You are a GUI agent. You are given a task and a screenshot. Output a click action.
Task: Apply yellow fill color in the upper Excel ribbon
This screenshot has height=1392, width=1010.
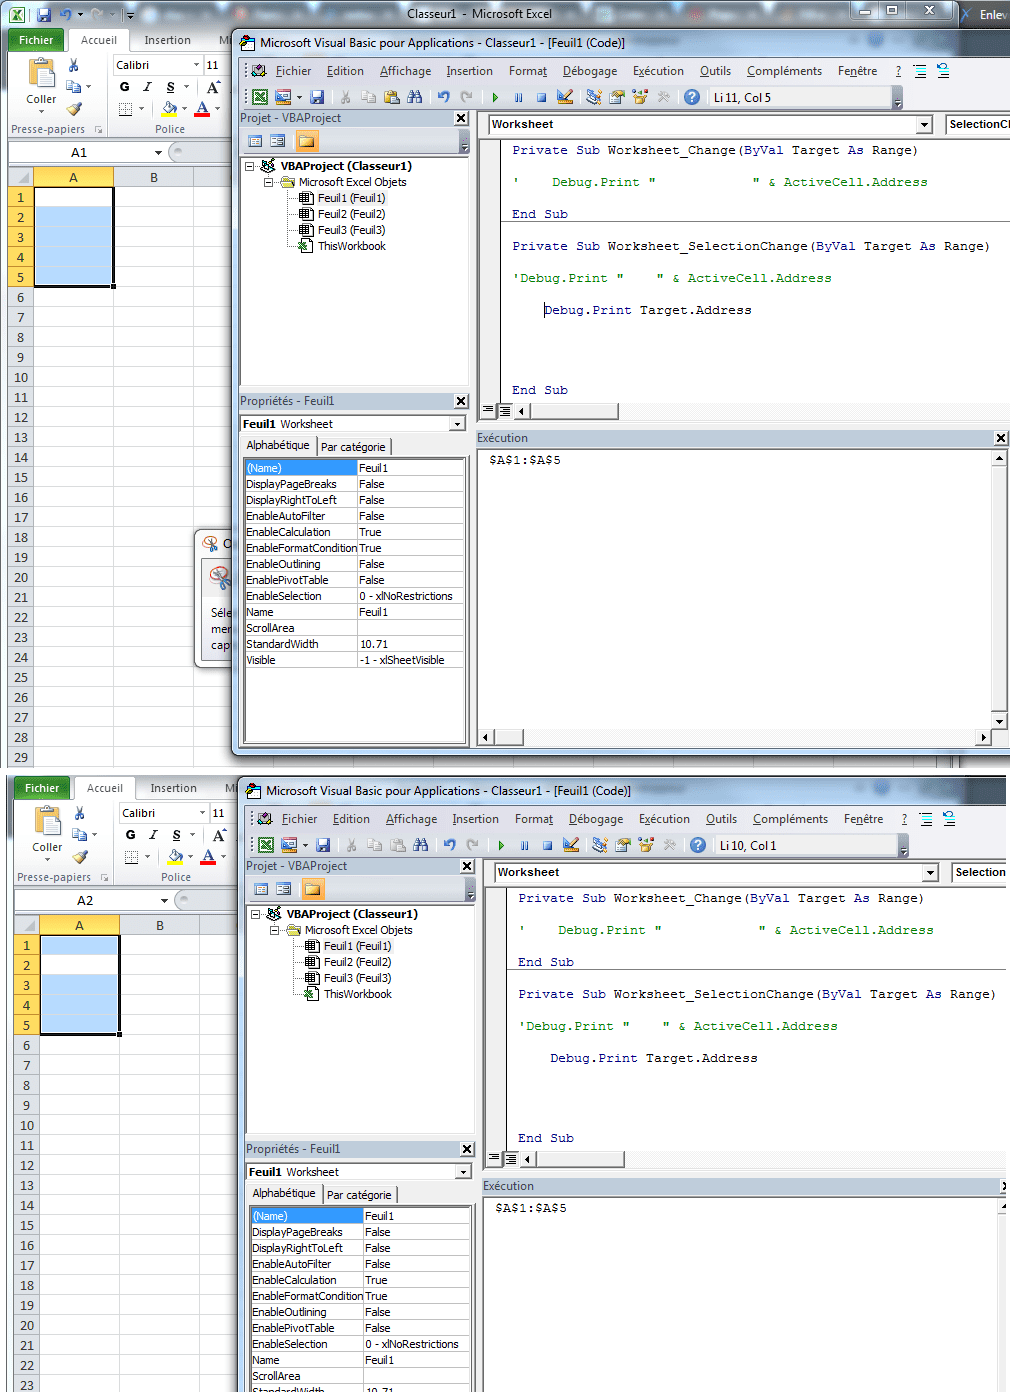coord(169,108)
